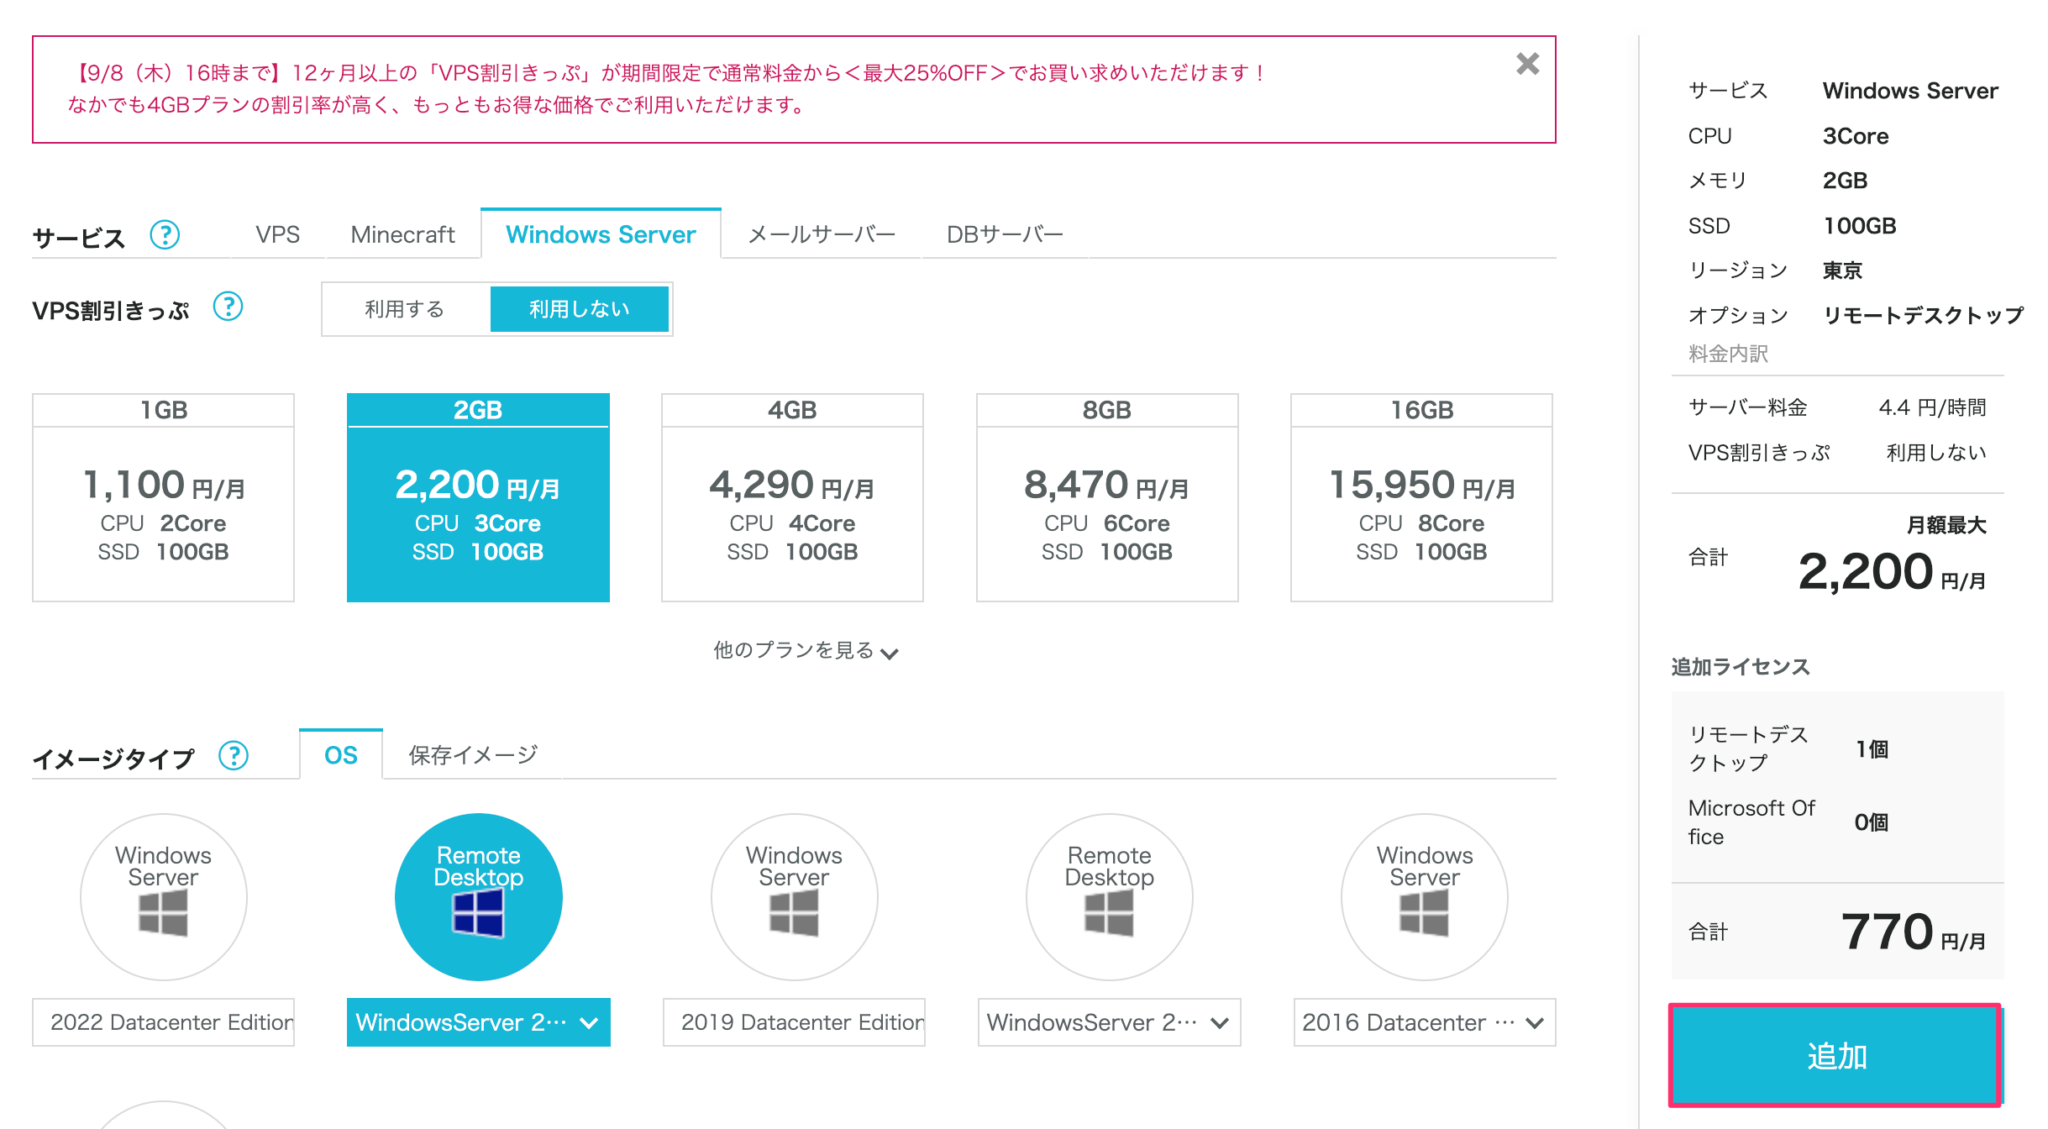Switch to the 保存イメージ tab
Image resolution: width=2048 pixels, height=1129 pixels.
pyautogui.click(x=473, y=755)
